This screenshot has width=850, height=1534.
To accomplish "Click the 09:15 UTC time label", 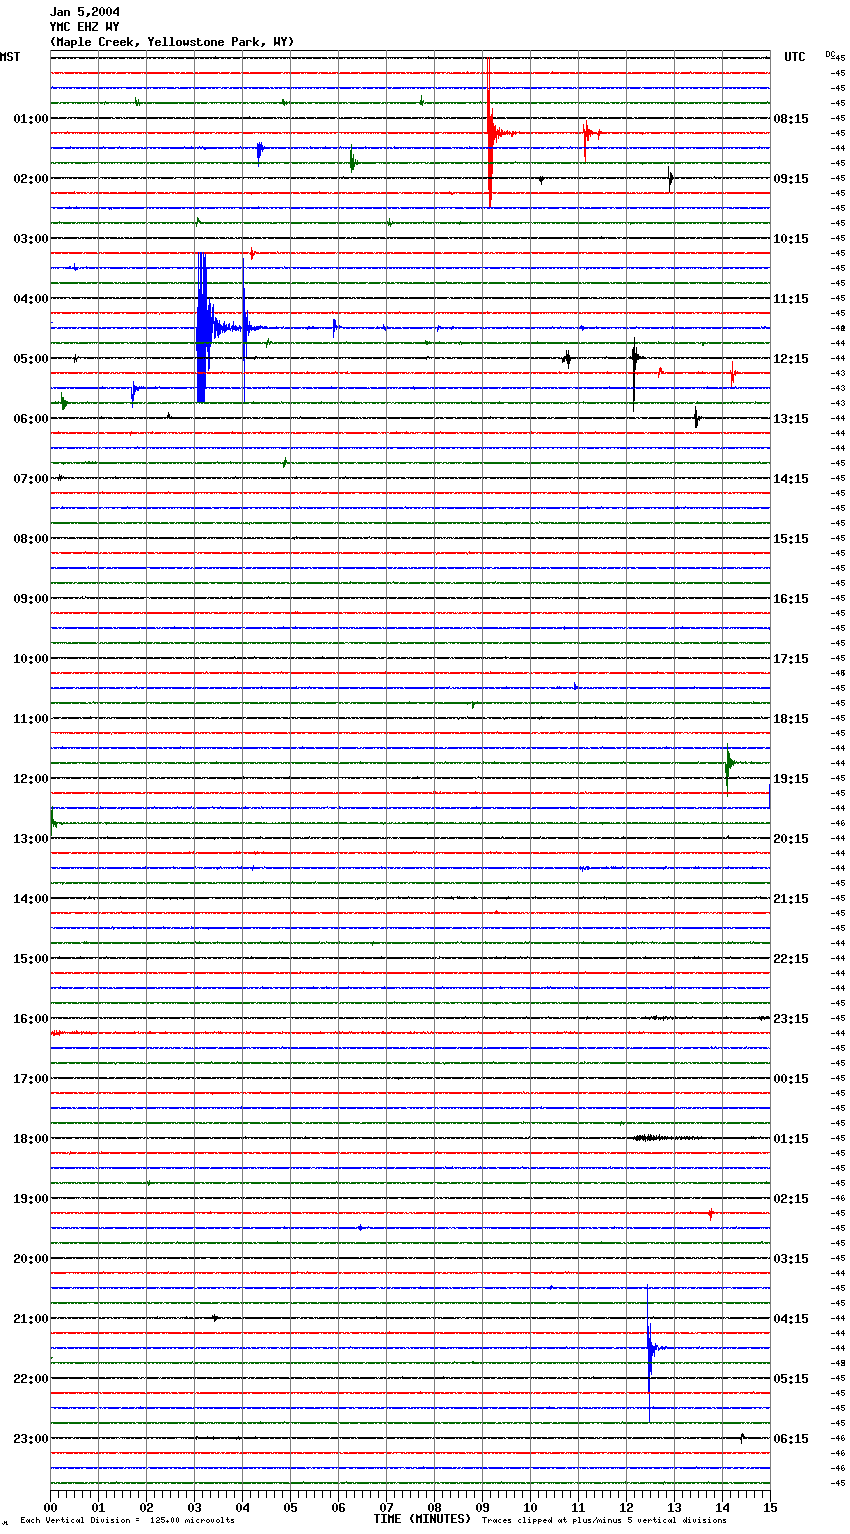I will point(791,179).
